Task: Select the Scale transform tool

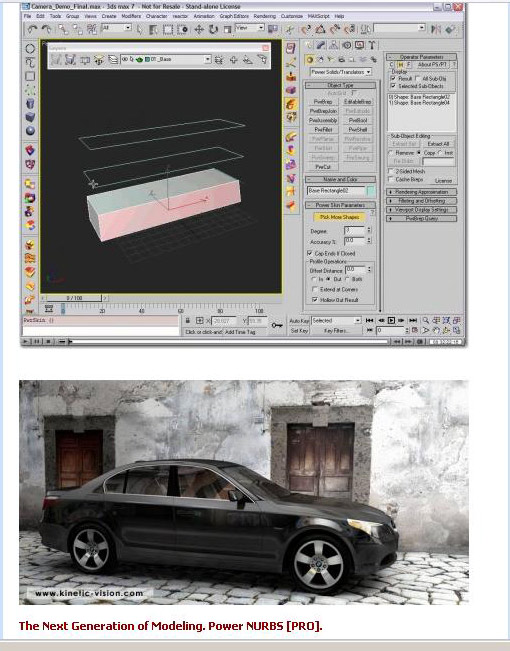Action: (227, 29)
